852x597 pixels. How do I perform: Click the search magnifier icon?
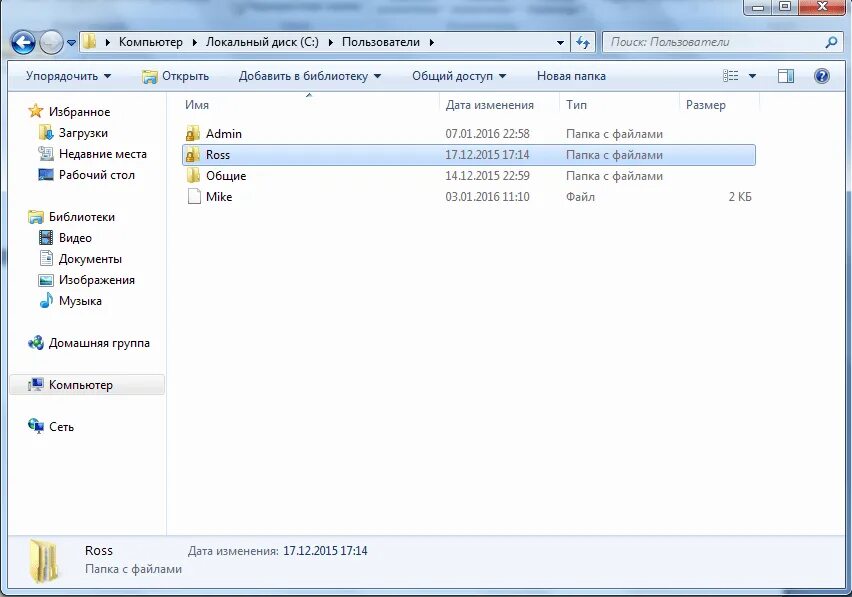click(831, 42)
